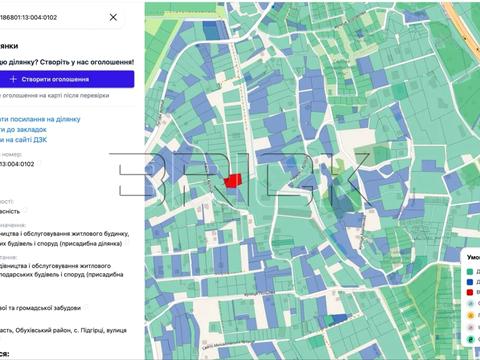The height and width of the screenshot is (360, 480).
Task: Clear the cadastral number search field
Action: point(113,17)
